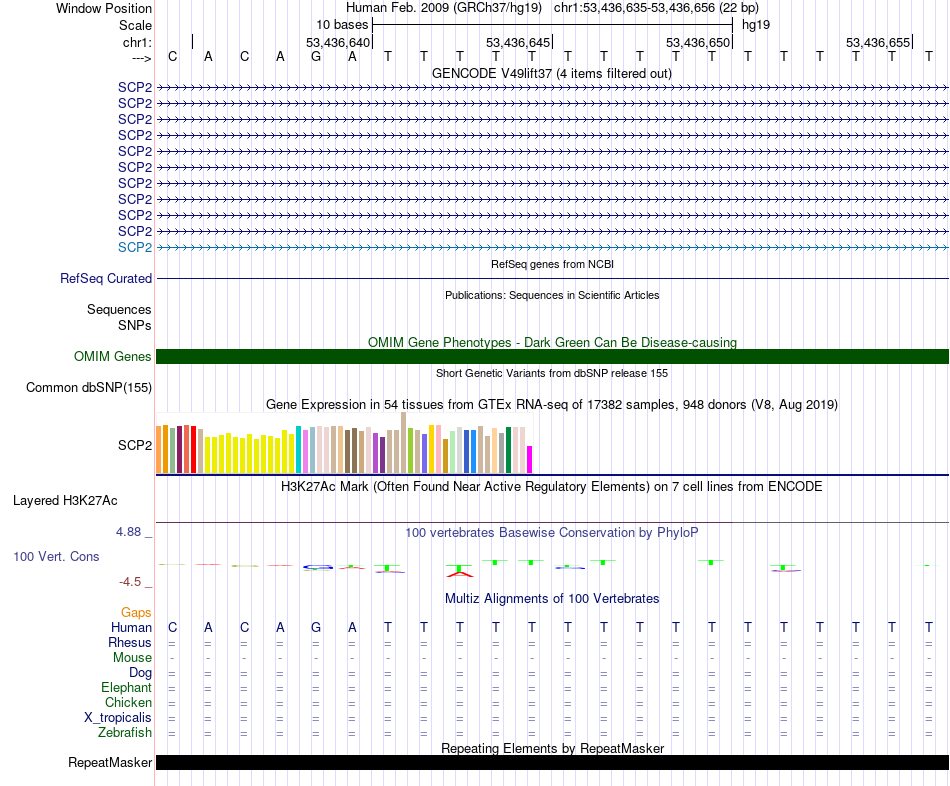Click the 53,436,645 position in the ruler
This screenshot has height=786, width=950.
point(518,42)
